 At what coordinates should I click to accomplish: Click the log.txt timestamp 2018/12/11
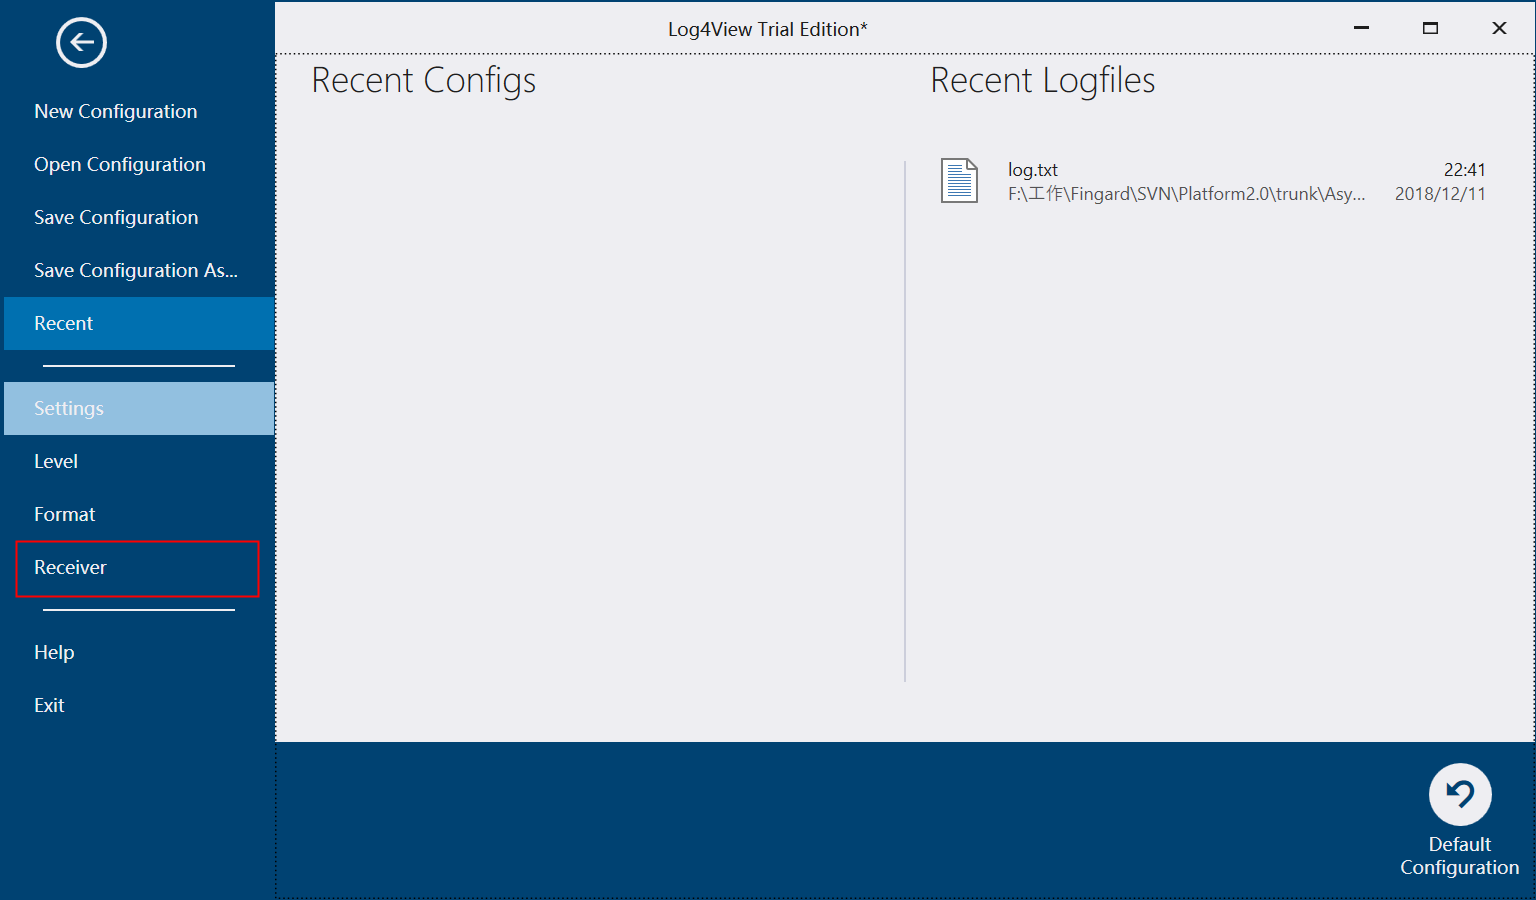[x=1440, y=194]
